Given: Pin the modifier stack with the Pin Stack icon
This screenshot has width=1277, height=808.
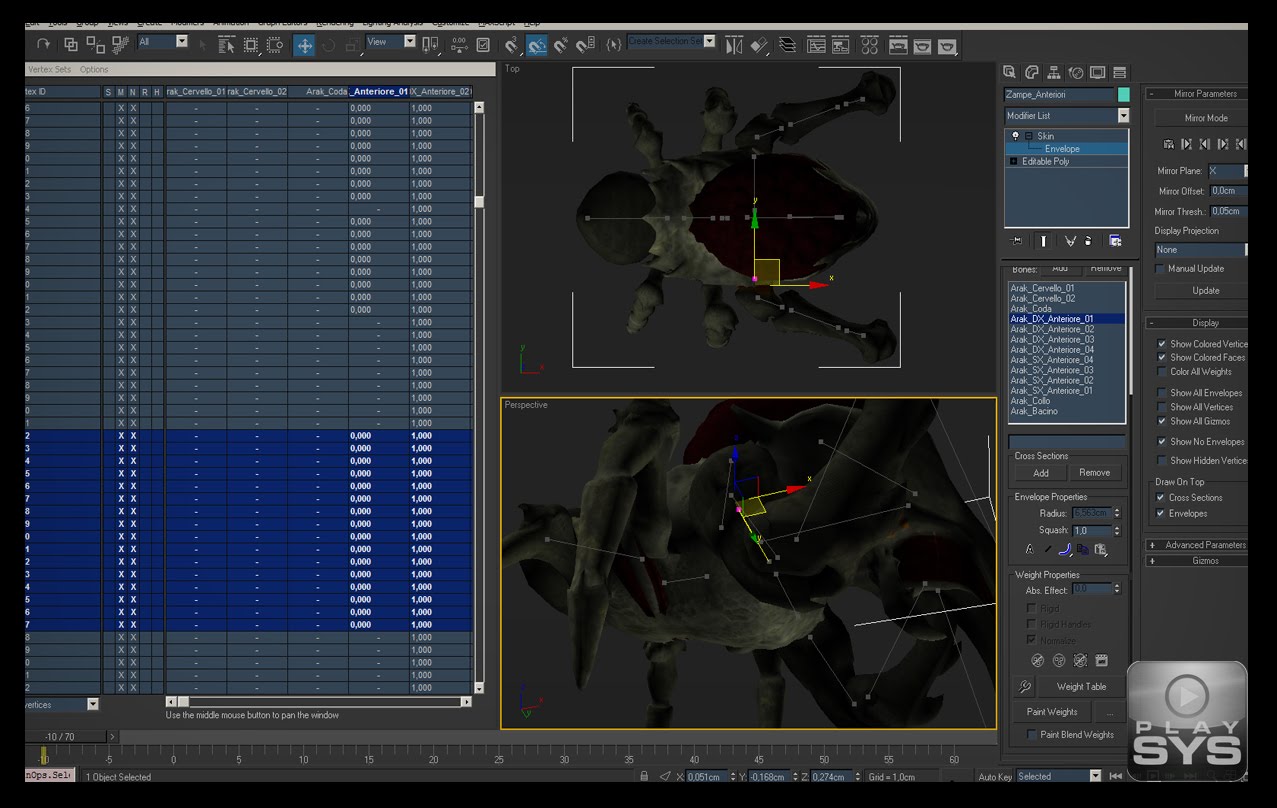Looking at the screenshot, I should coord(1016,241).
